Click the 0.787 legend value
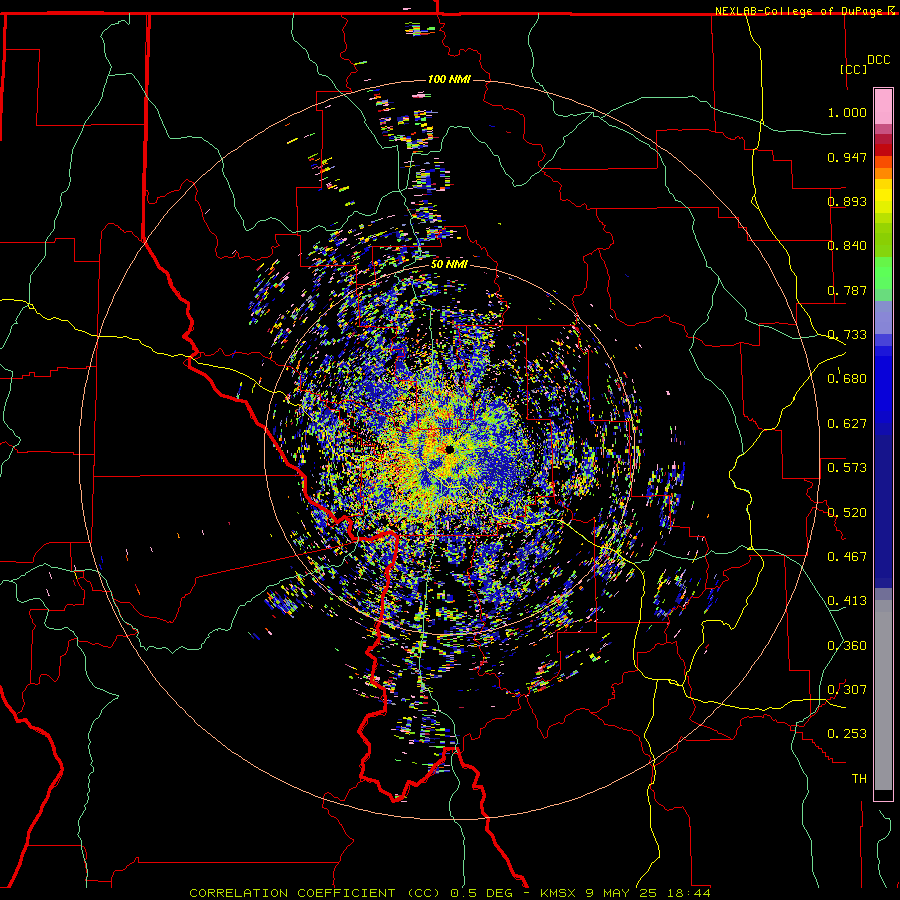This screenshot has width=900, height=900. 847,290
